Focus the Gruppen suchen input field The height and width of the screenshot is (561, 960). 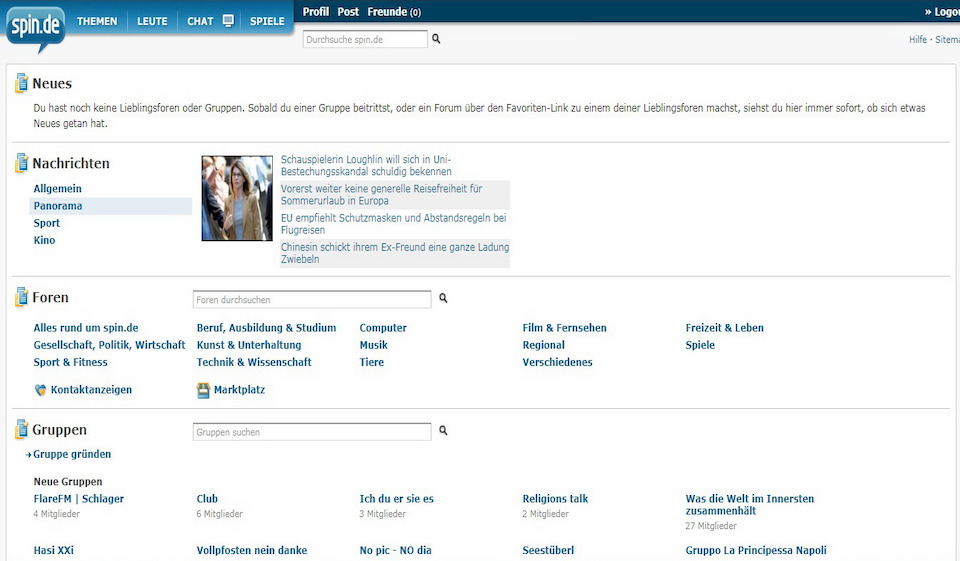coord(312,432)
